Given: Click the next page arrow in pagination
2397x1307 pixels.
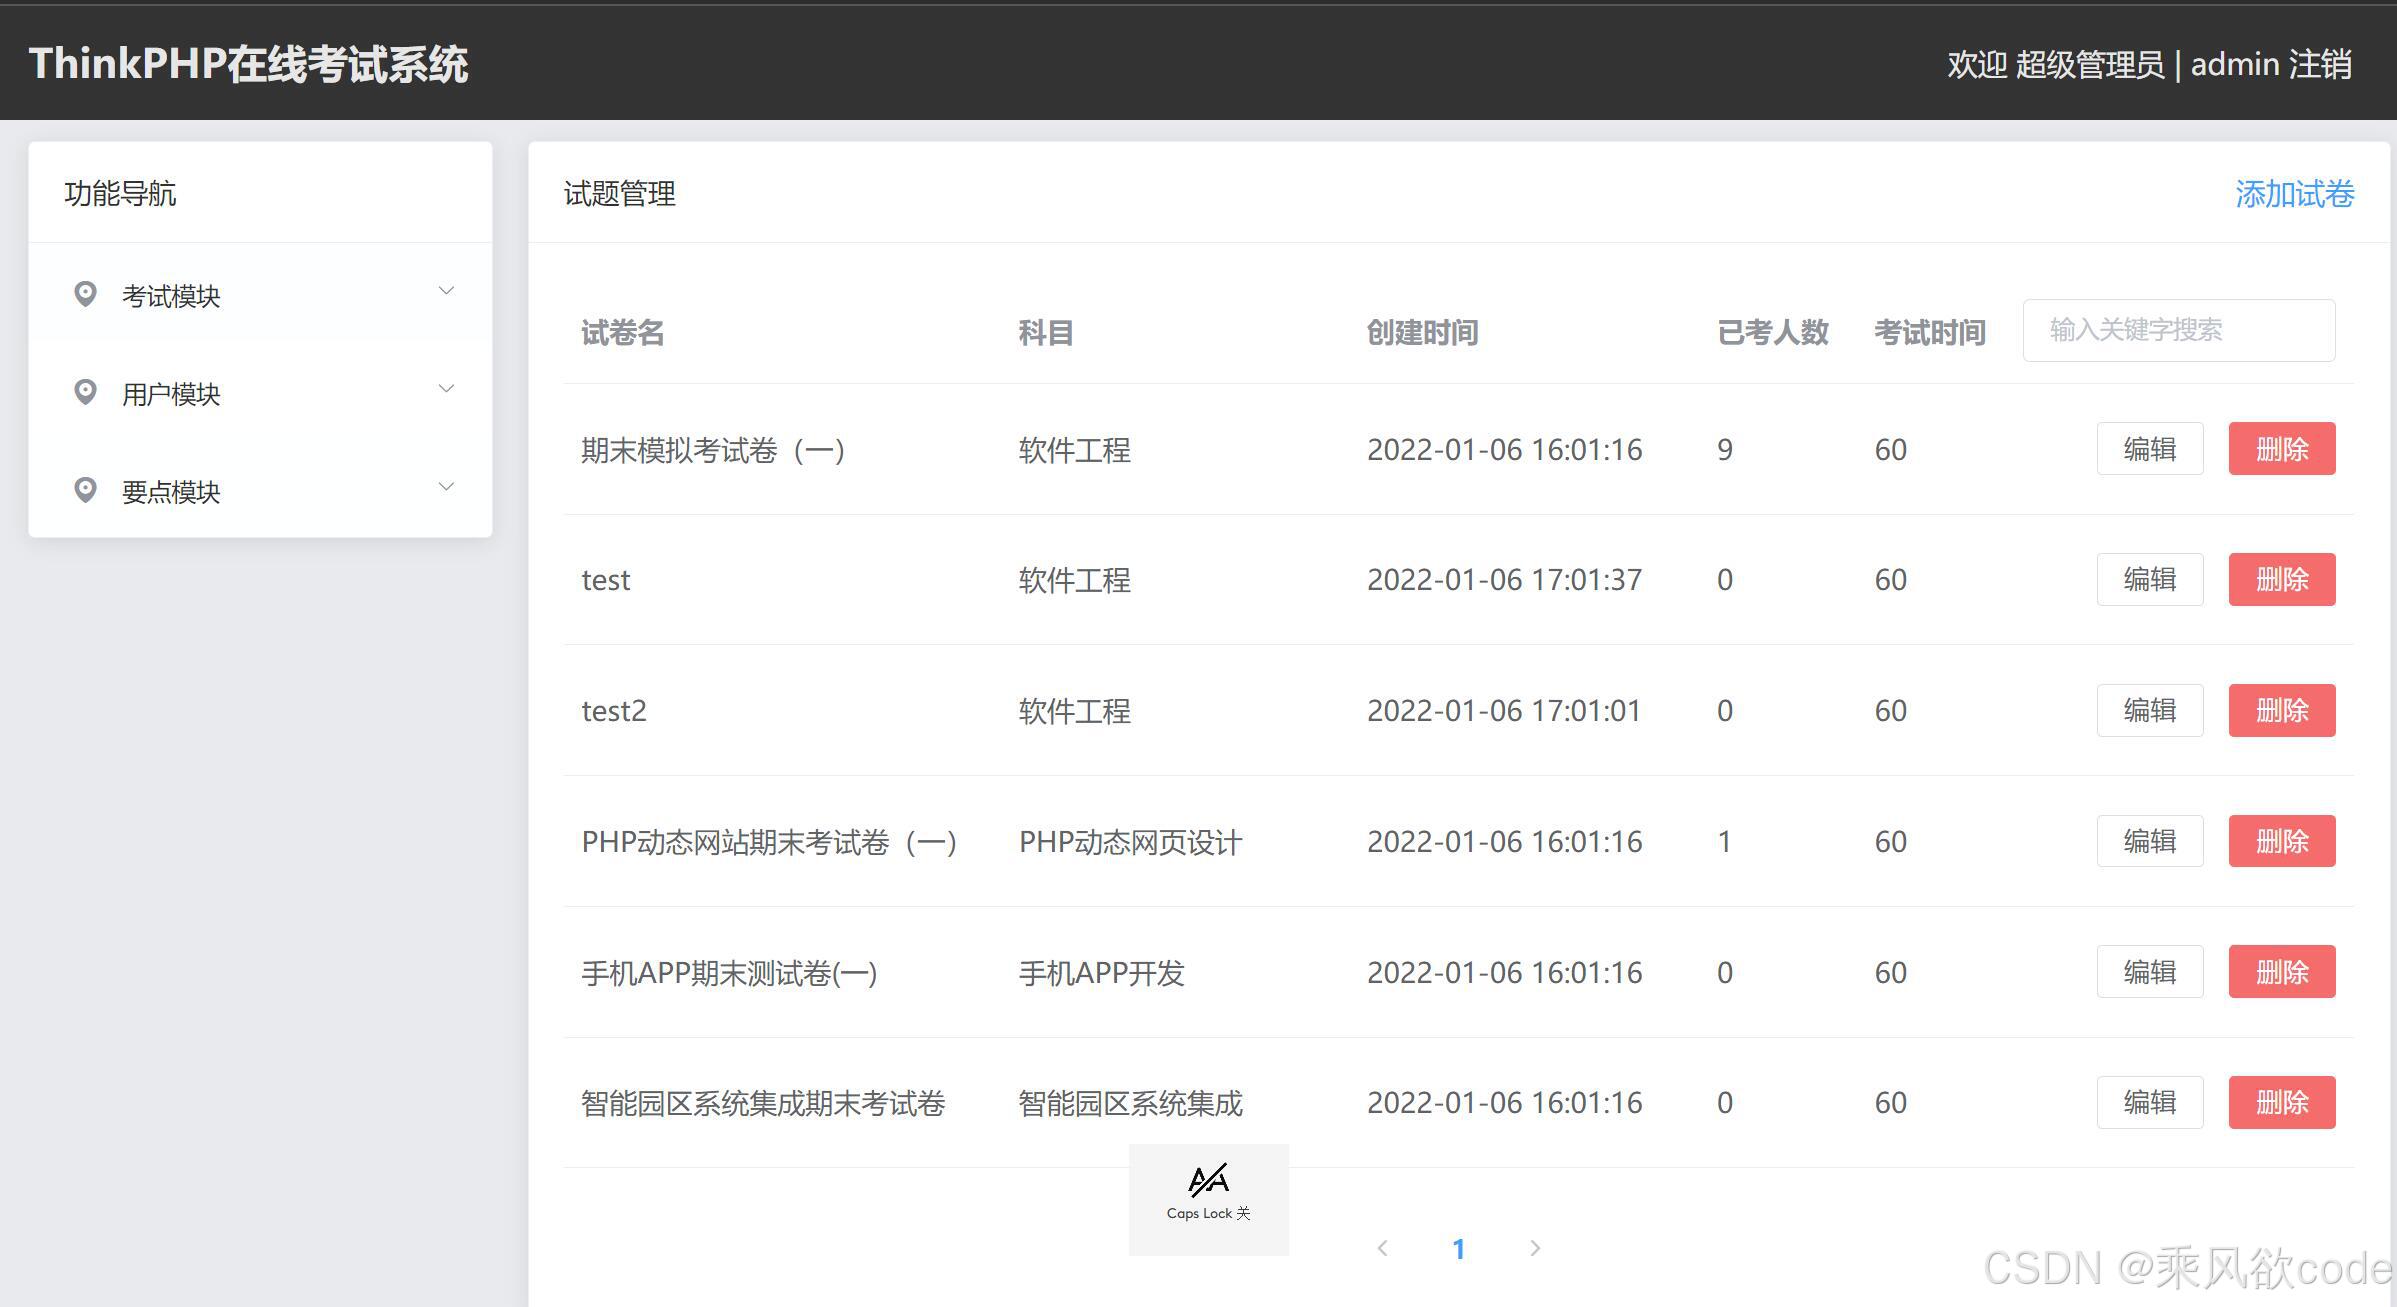Looking at the screenshot, I should click(1536, 1248).
